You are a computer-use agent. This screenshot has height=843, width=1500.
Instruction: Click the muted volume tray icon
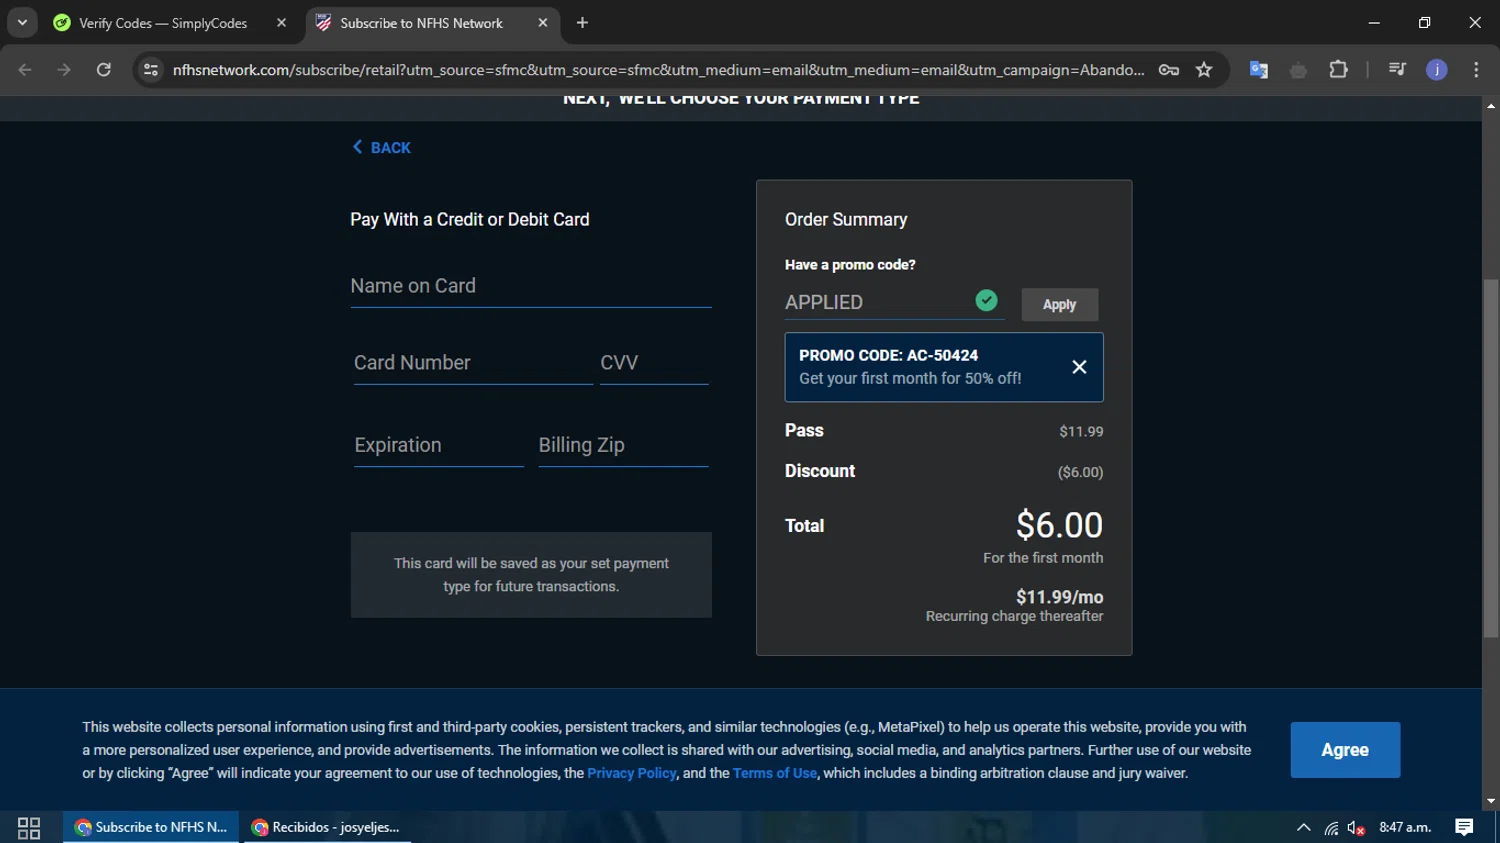[1356, 828]
